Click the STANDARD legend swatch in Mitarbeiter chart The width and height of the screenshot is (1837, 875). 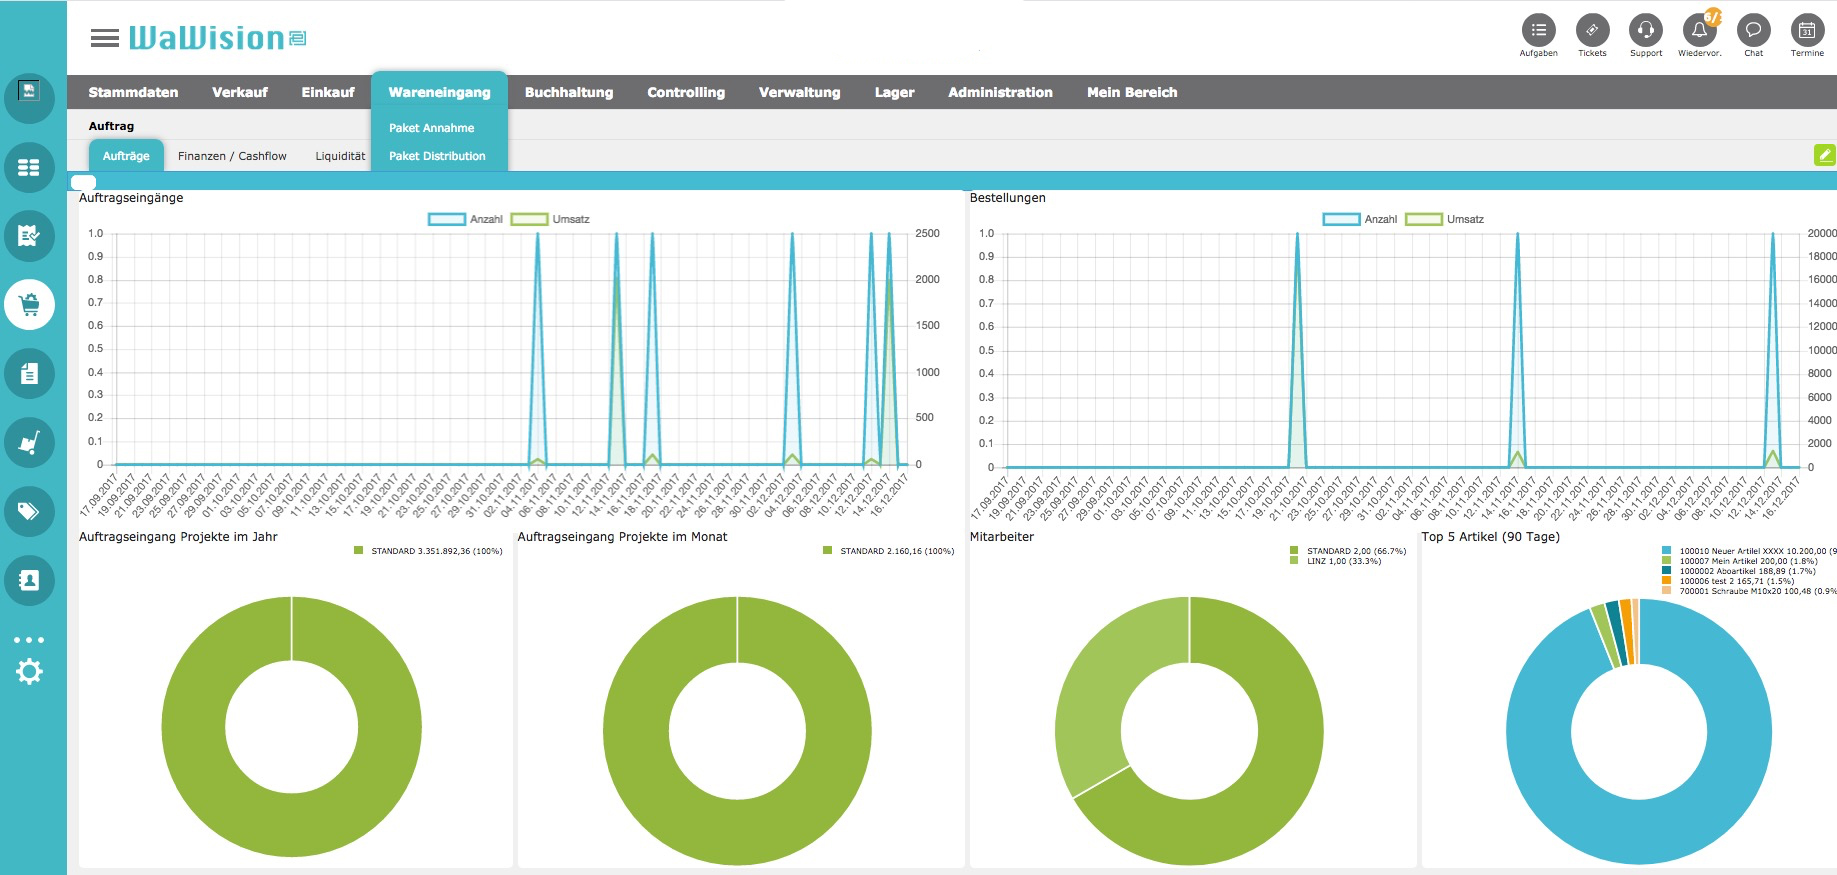pyautogui.click(x=1294, y=551)
